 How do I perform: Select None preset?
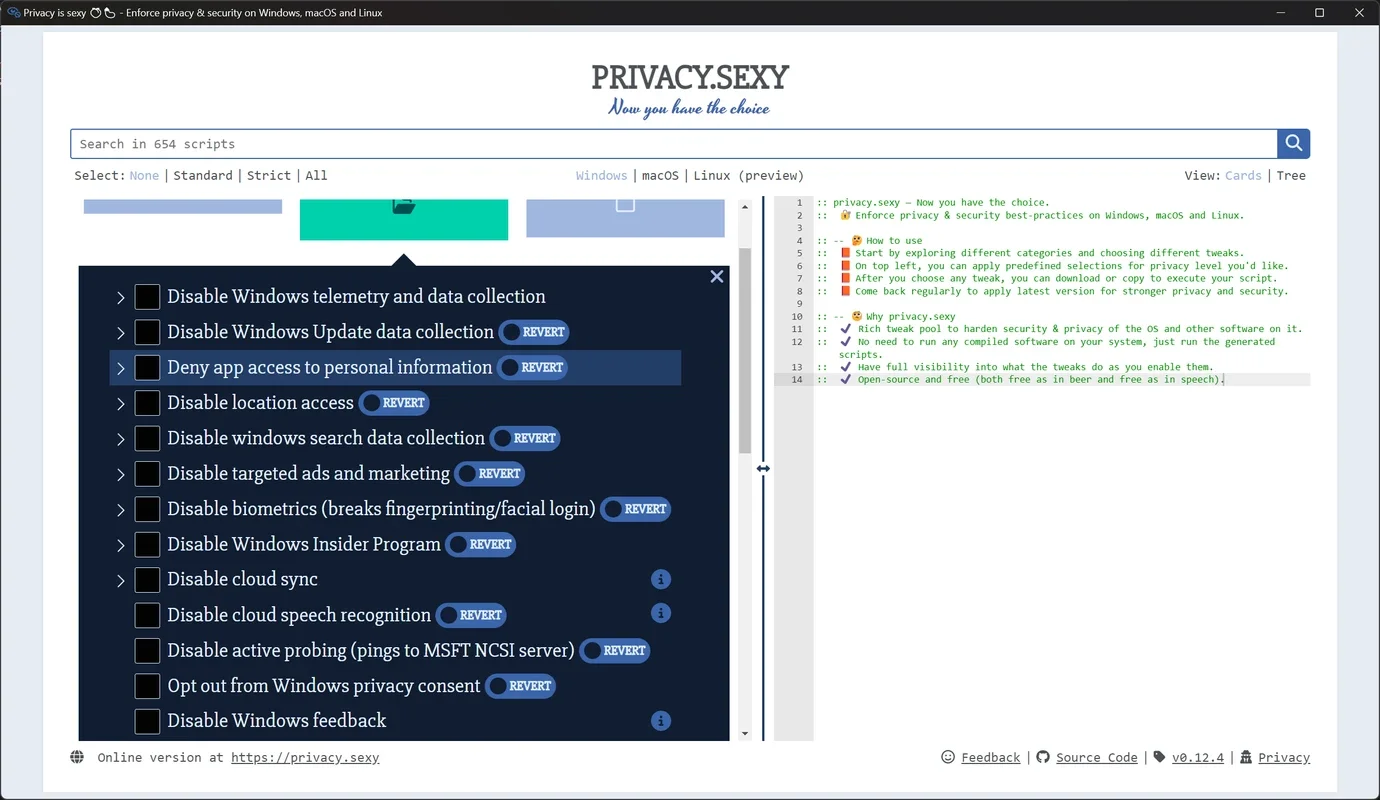[x=144, y=175]
